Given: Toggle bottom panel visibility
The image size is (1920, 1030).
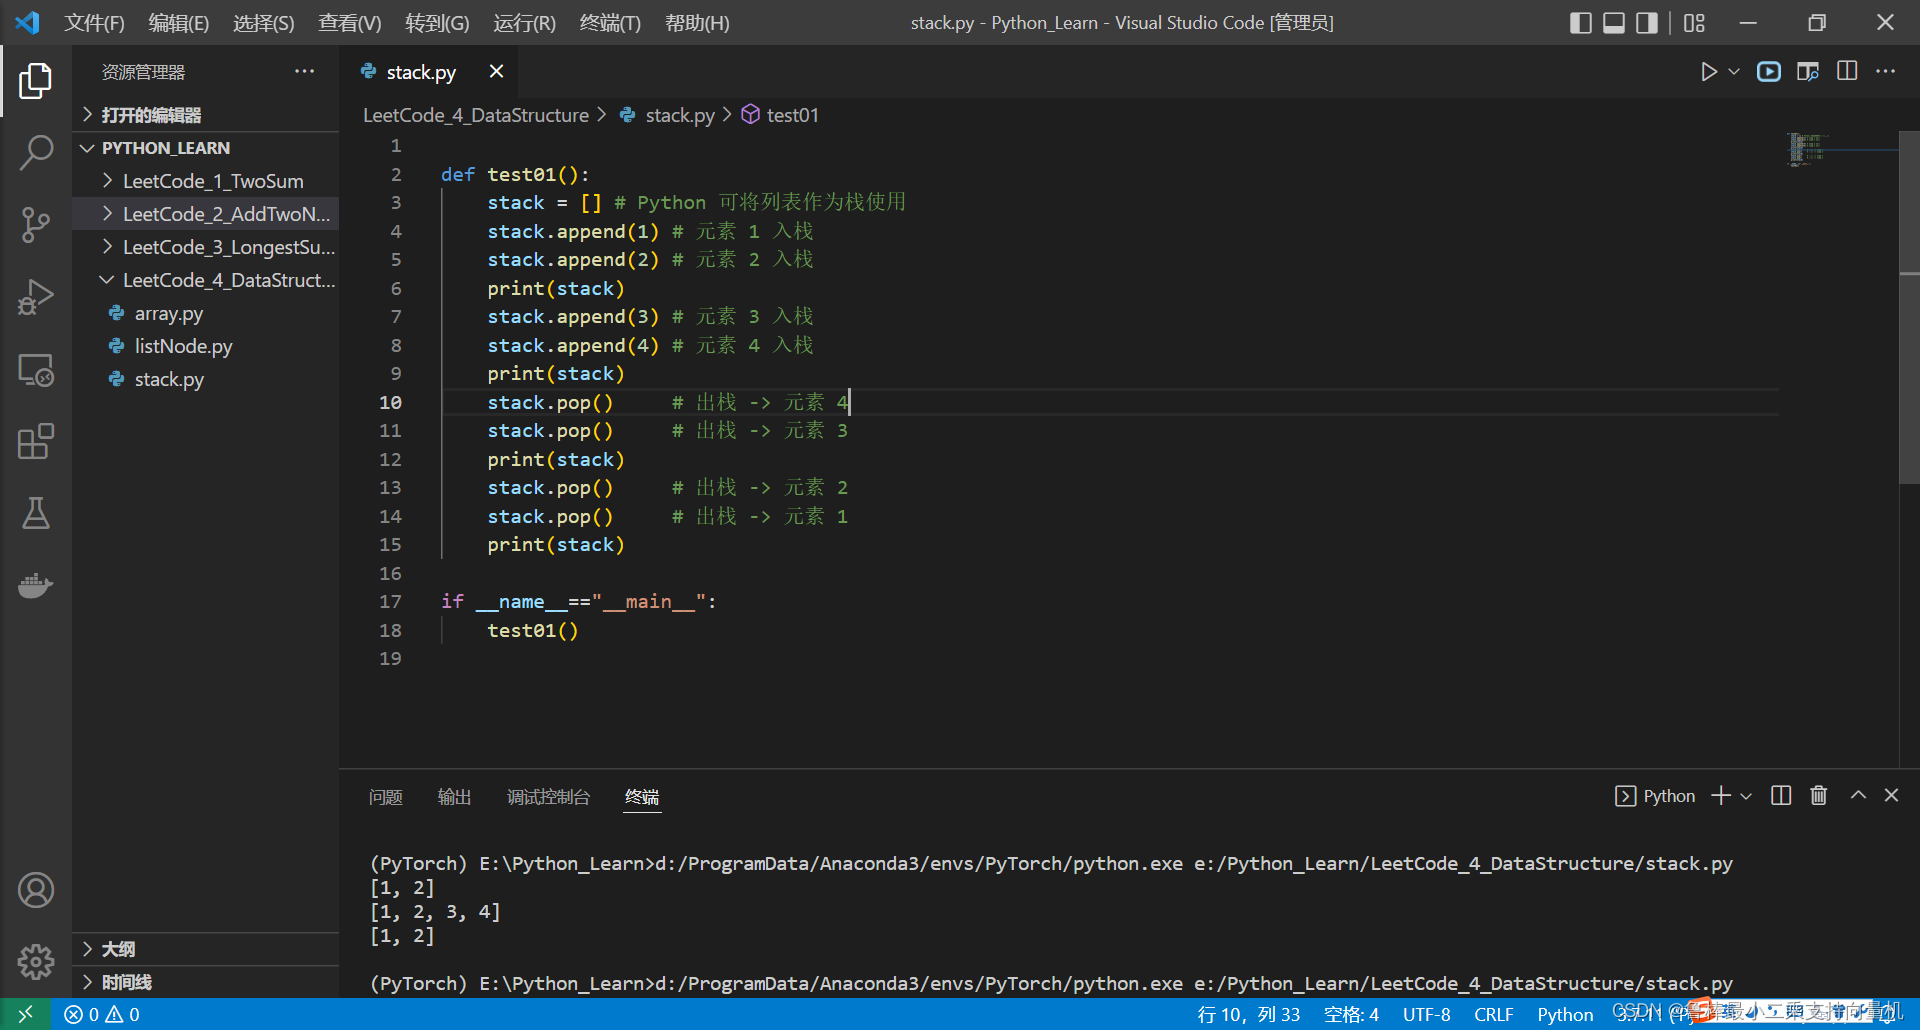Looking at the screenshot, I should (x=1614, y=23).
